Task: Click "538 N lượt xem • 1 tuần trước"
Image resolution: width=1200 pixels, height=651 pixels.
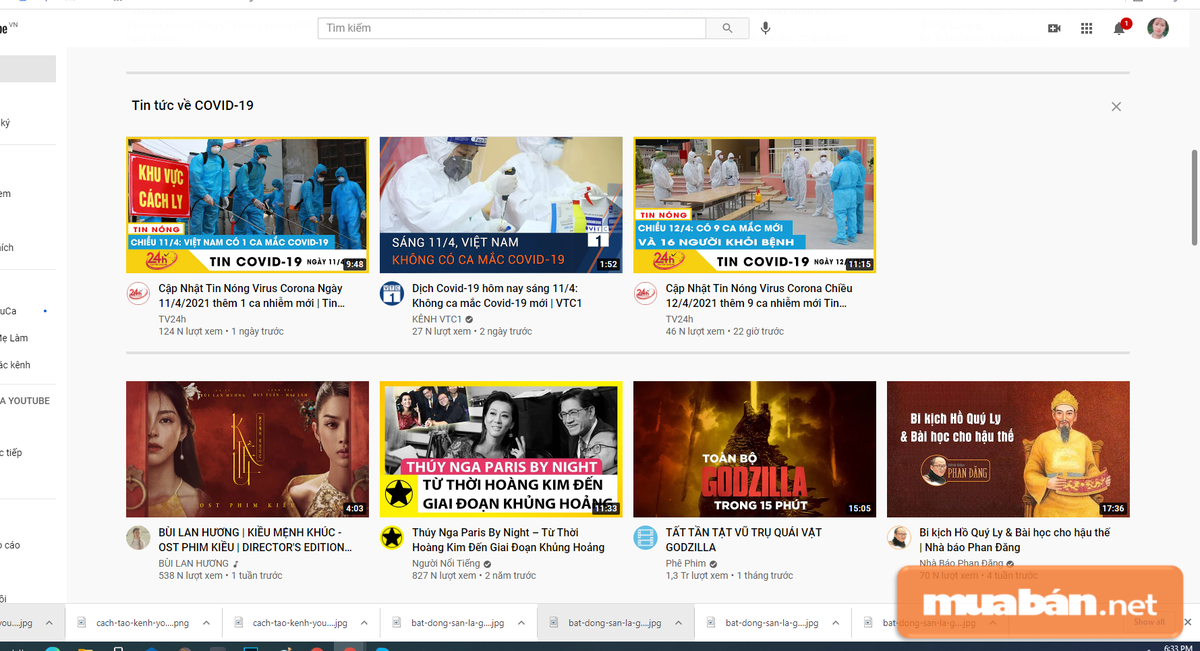Action: (221, 576)
